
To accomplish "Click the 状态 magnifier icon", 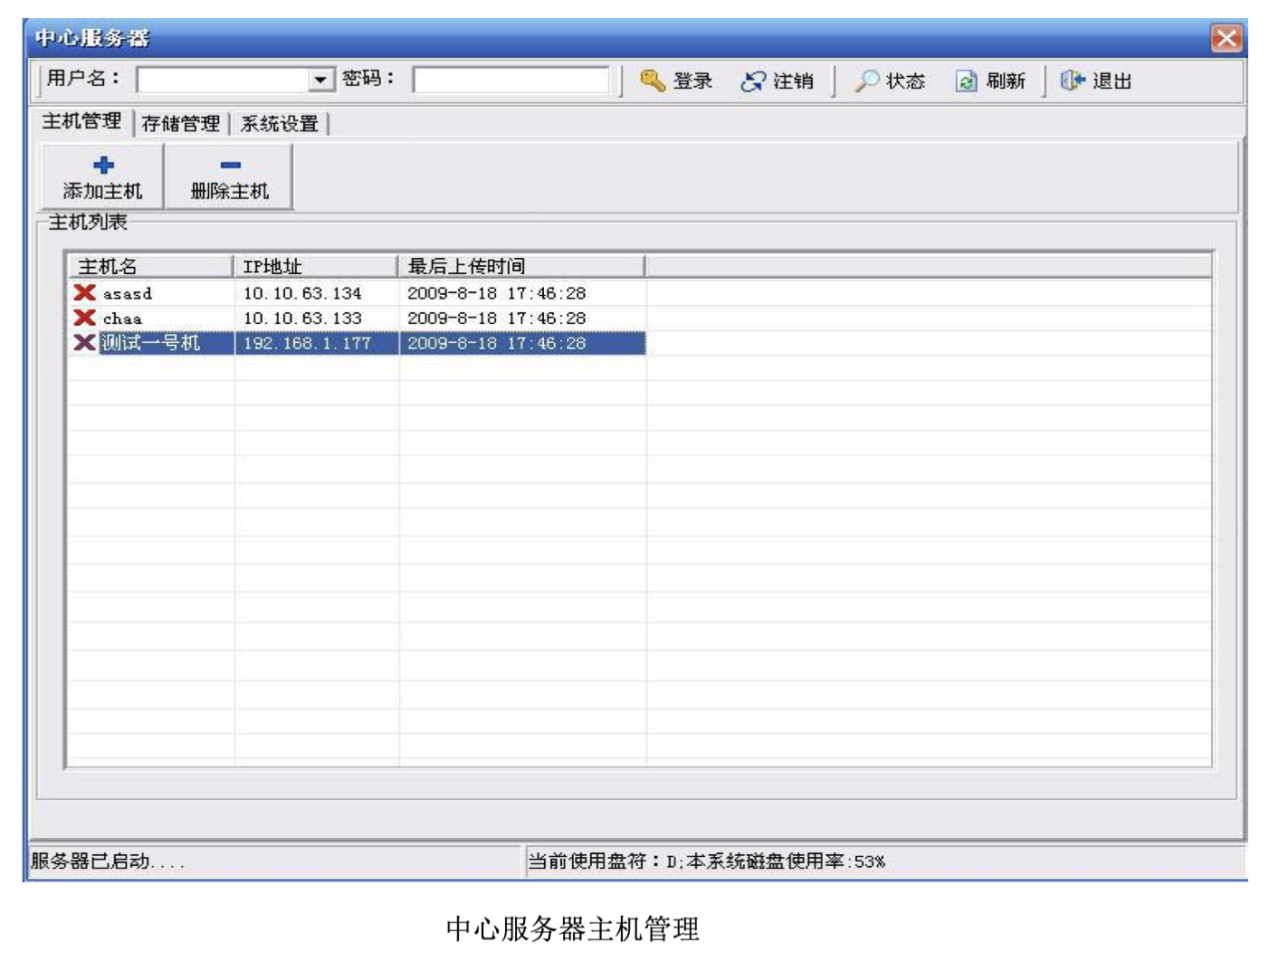I will pos(866,80).
